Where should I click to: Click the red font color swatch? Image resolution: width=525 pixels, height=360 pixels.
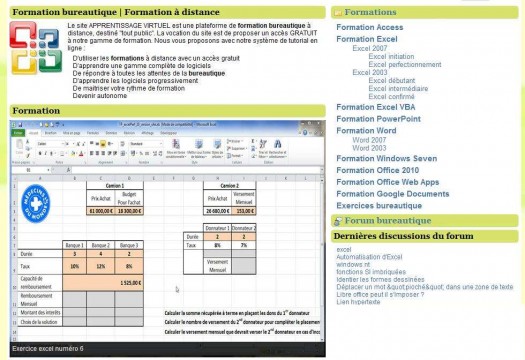tap(81, 154)
